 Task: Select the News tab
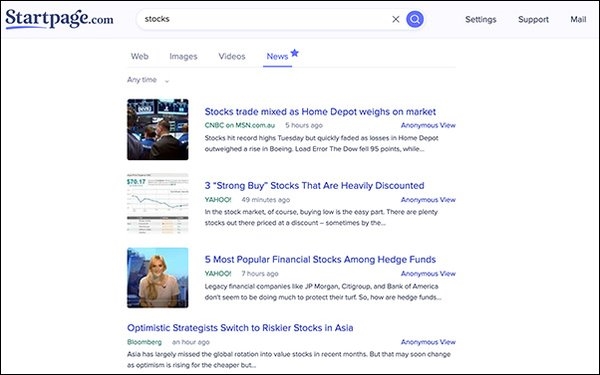coord(277,56)
